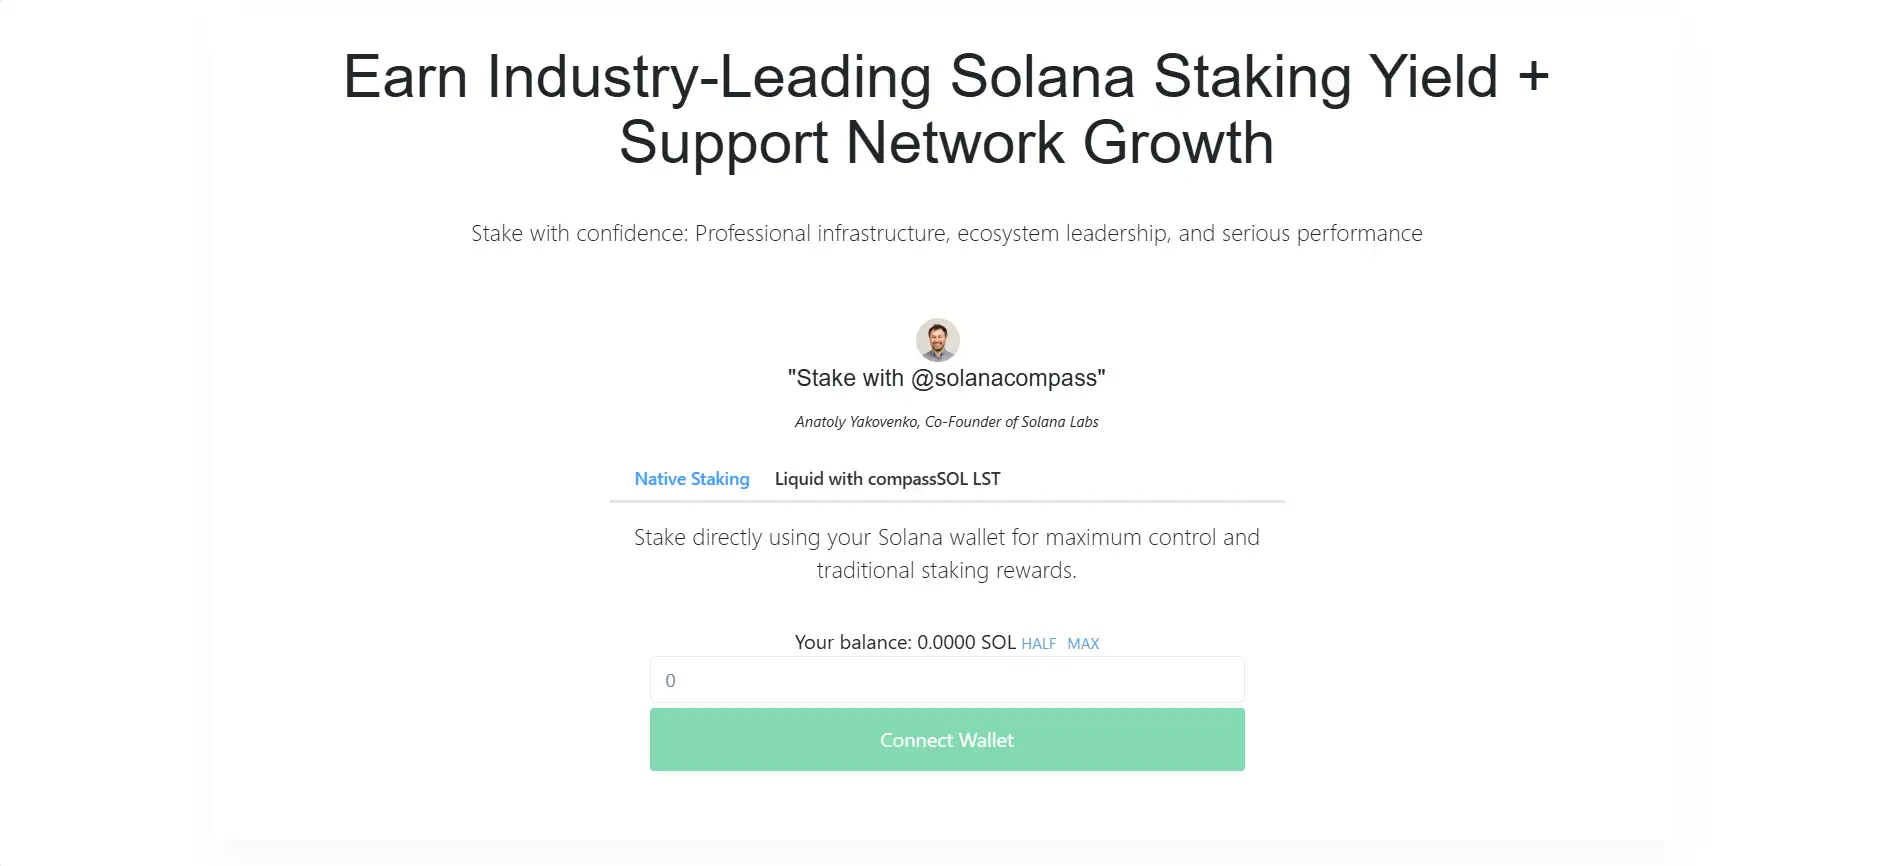Click the 0 placeholder in amount box
1897x866 pixels.
coord(670,681)
